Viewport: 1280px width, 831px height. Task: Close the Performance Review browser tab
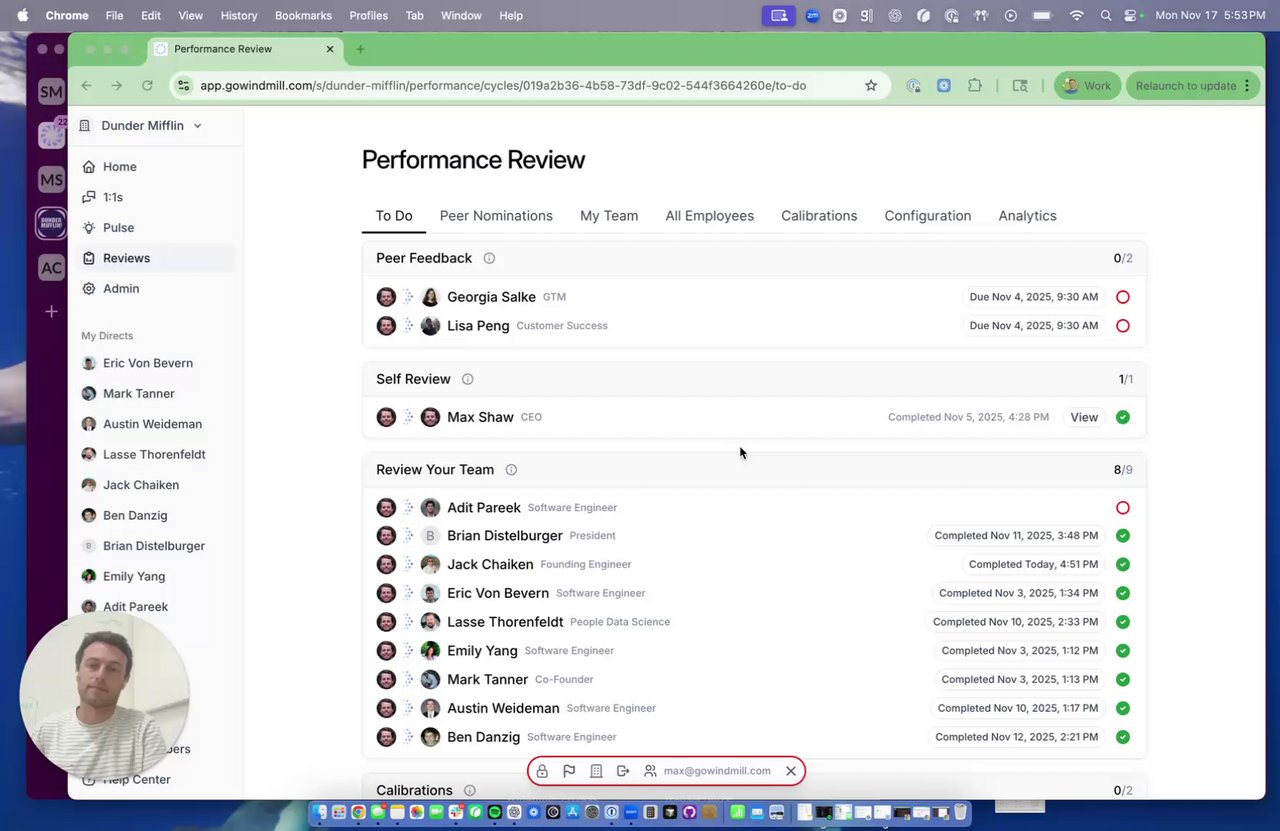tap(330, 49)
